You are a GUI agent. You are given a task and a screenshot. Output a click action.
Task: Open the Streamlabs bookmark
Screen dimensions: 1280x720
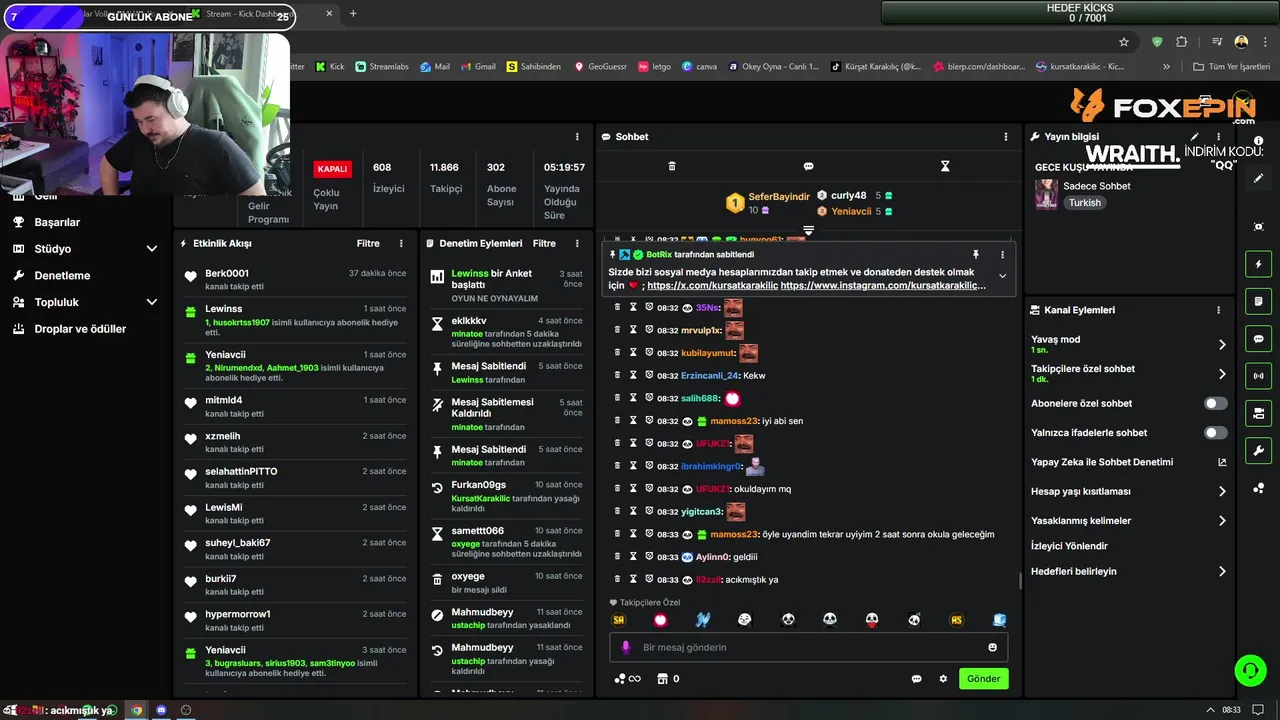(383, 67)
